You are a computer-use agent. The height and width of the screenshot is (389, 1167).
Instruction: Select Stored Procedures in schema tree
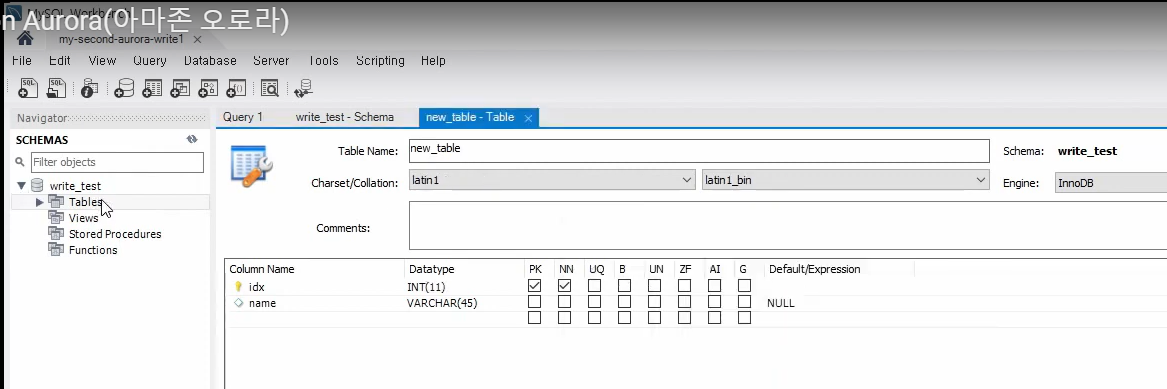(115, 234)
